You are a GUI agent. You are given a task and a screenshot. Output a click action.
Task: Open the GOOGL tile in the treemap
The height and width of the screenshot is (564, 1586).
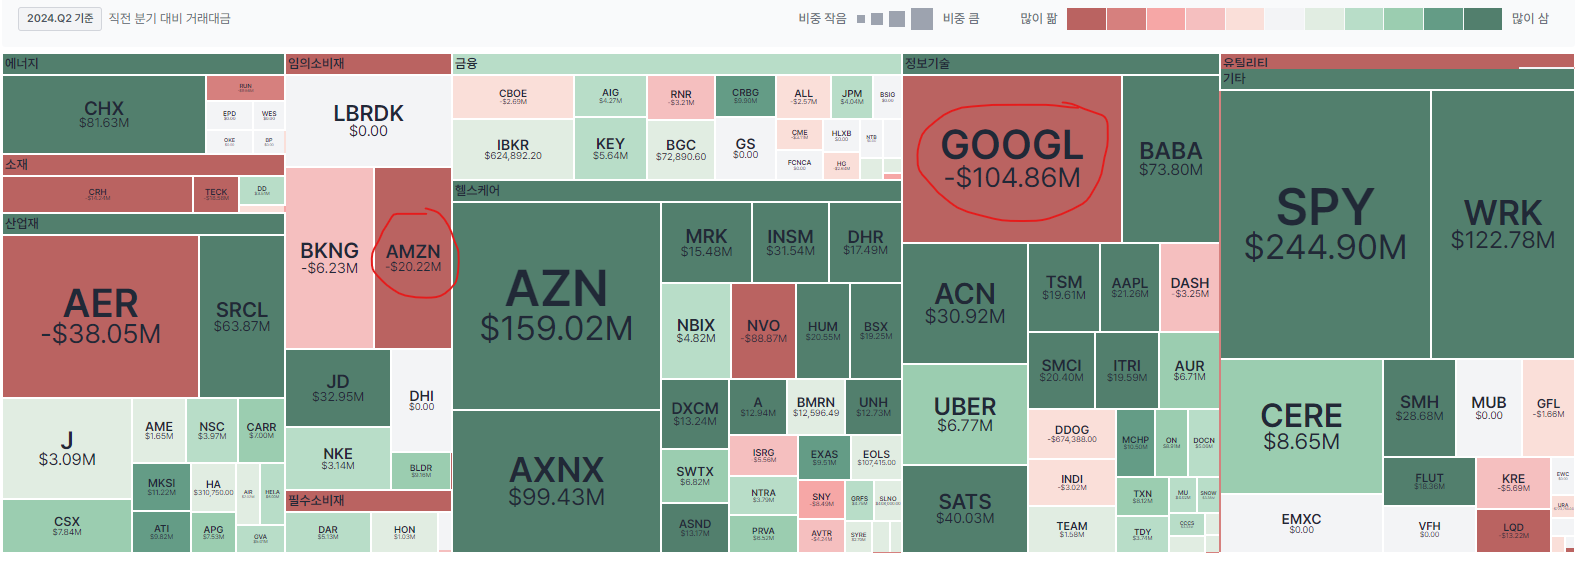tap(1011, 158)
